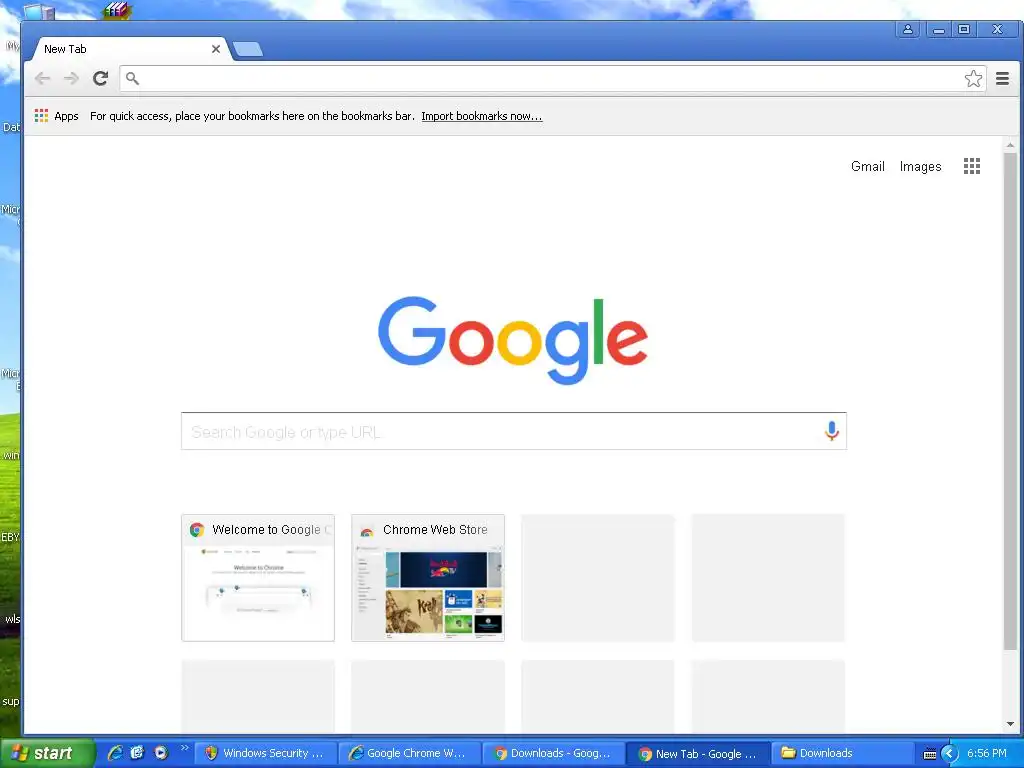
Task: Close the New Tab tab
Action: tap(216, 49)
